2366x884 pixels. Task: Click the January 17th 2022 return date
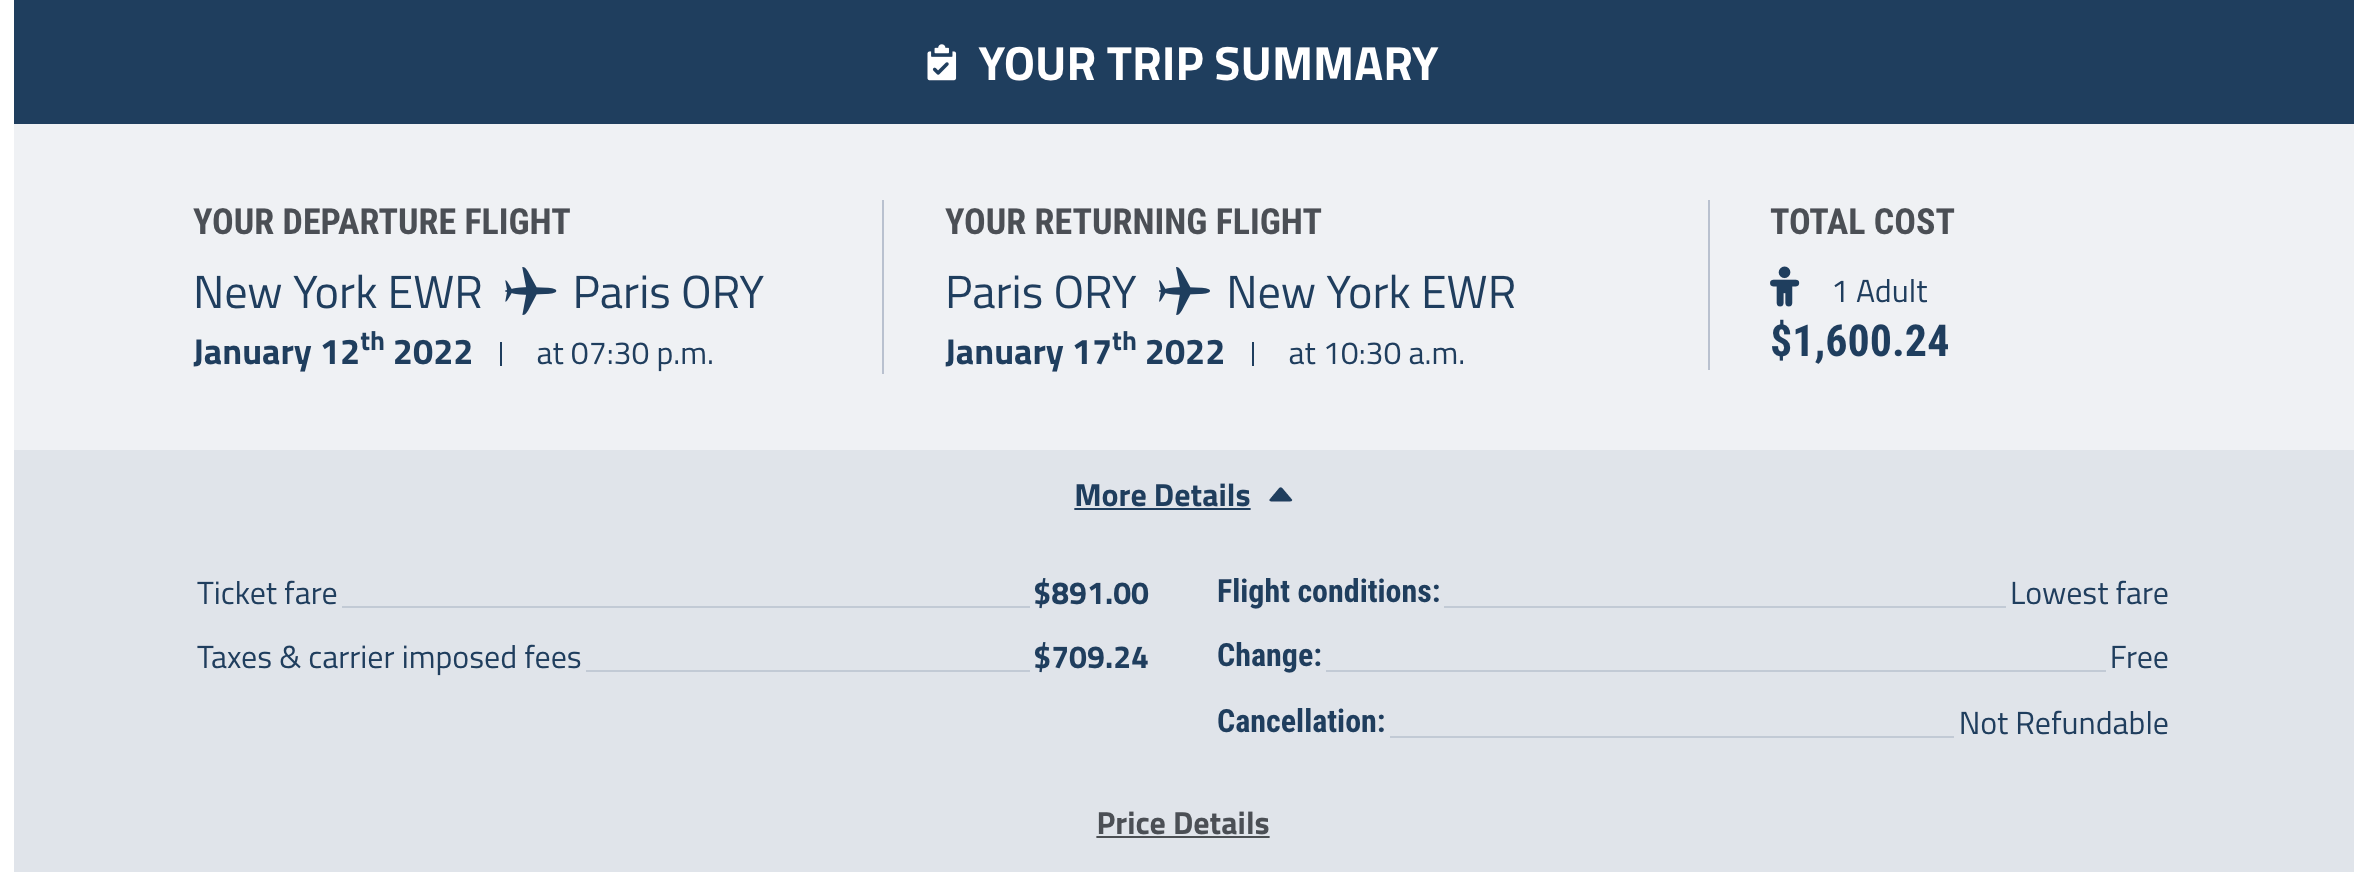pos(1084,353)
